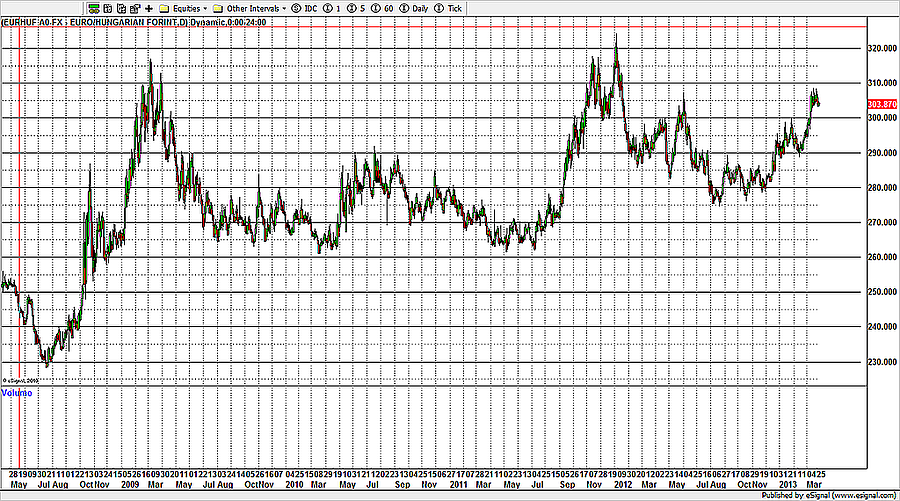Click the second toolbar icon next to the green chart icon

pos(107,7)
